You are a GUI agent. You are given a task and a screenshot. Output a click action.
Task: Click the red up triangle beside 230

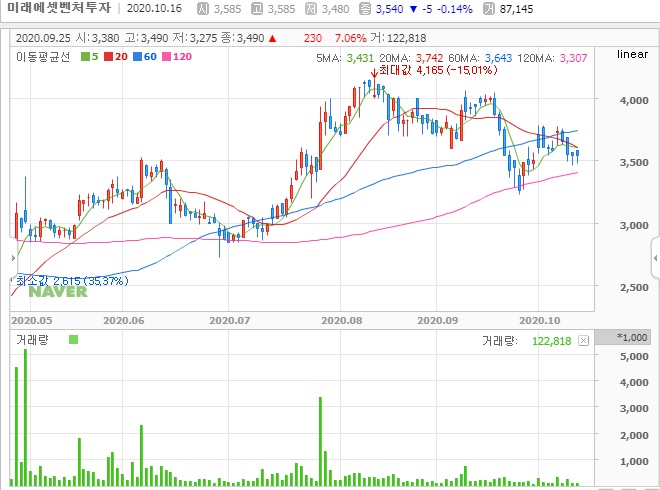272,39
